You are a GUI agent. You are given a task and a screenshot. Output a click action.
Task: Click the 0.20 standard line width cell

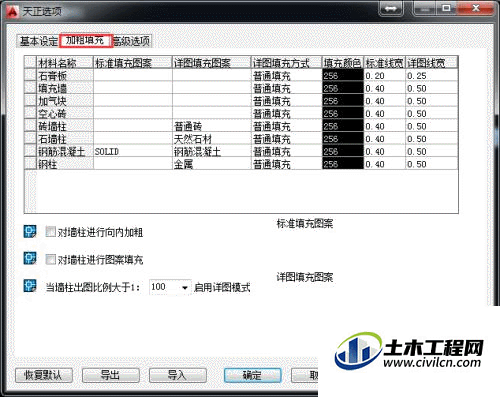coord(384,76)
